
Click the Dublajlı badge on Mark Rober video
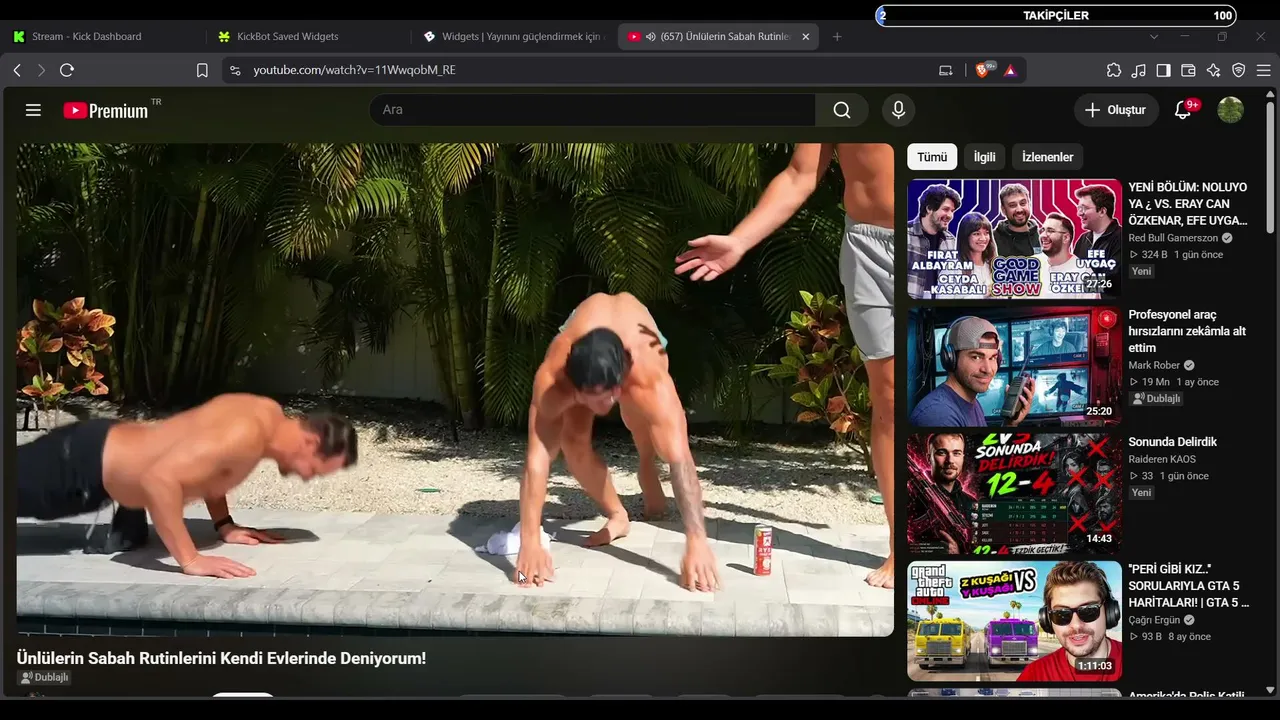1156,398
